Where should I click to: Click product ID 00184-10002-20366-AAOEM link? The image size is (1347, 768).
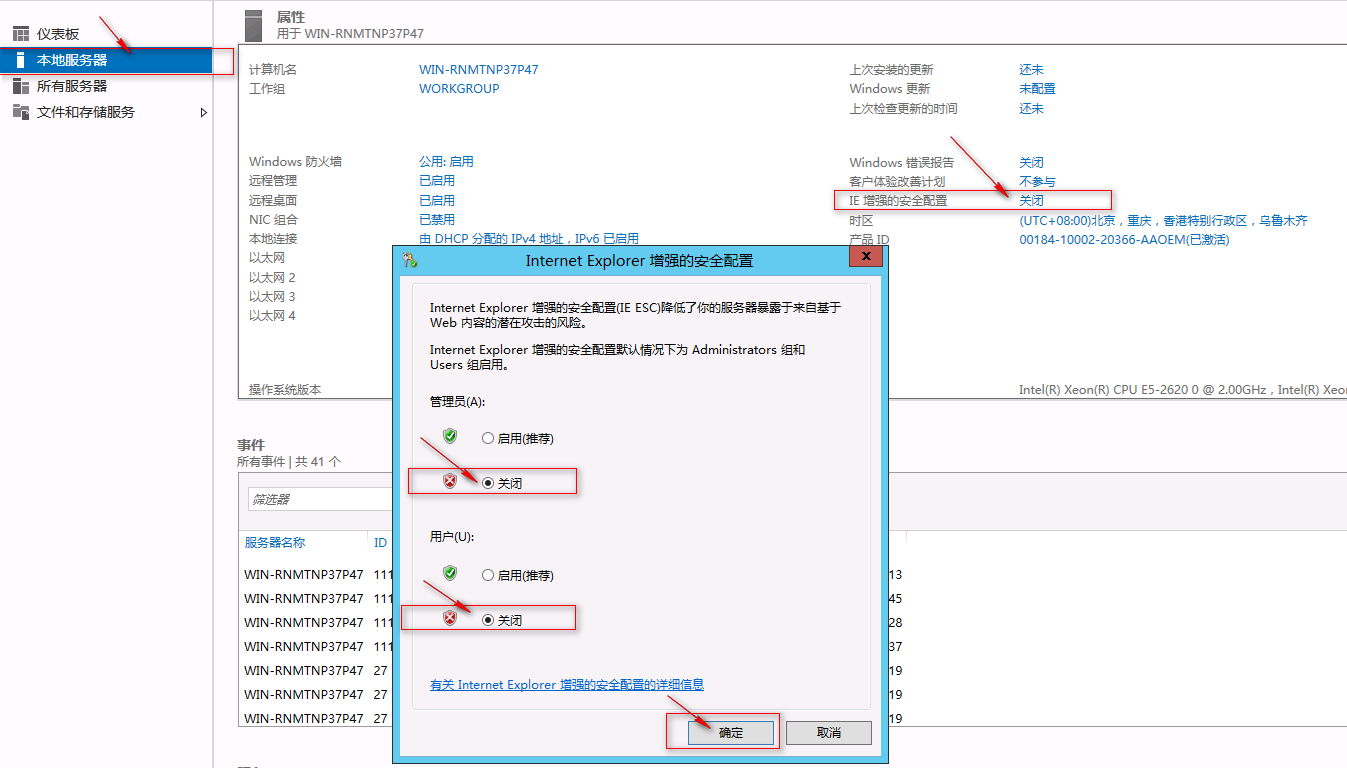(1124, 239)
